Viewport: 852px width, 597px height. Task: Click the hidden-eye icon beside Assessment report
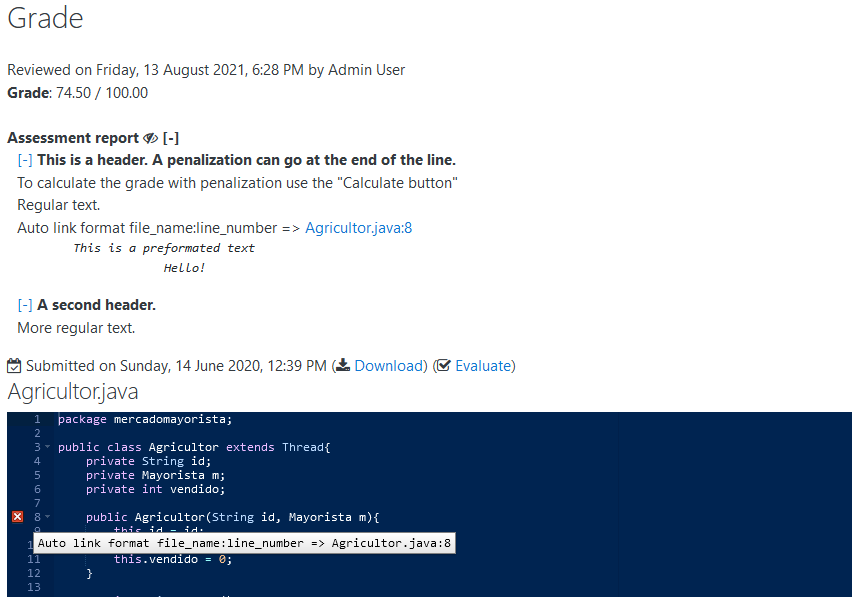[x=151, y=139]
